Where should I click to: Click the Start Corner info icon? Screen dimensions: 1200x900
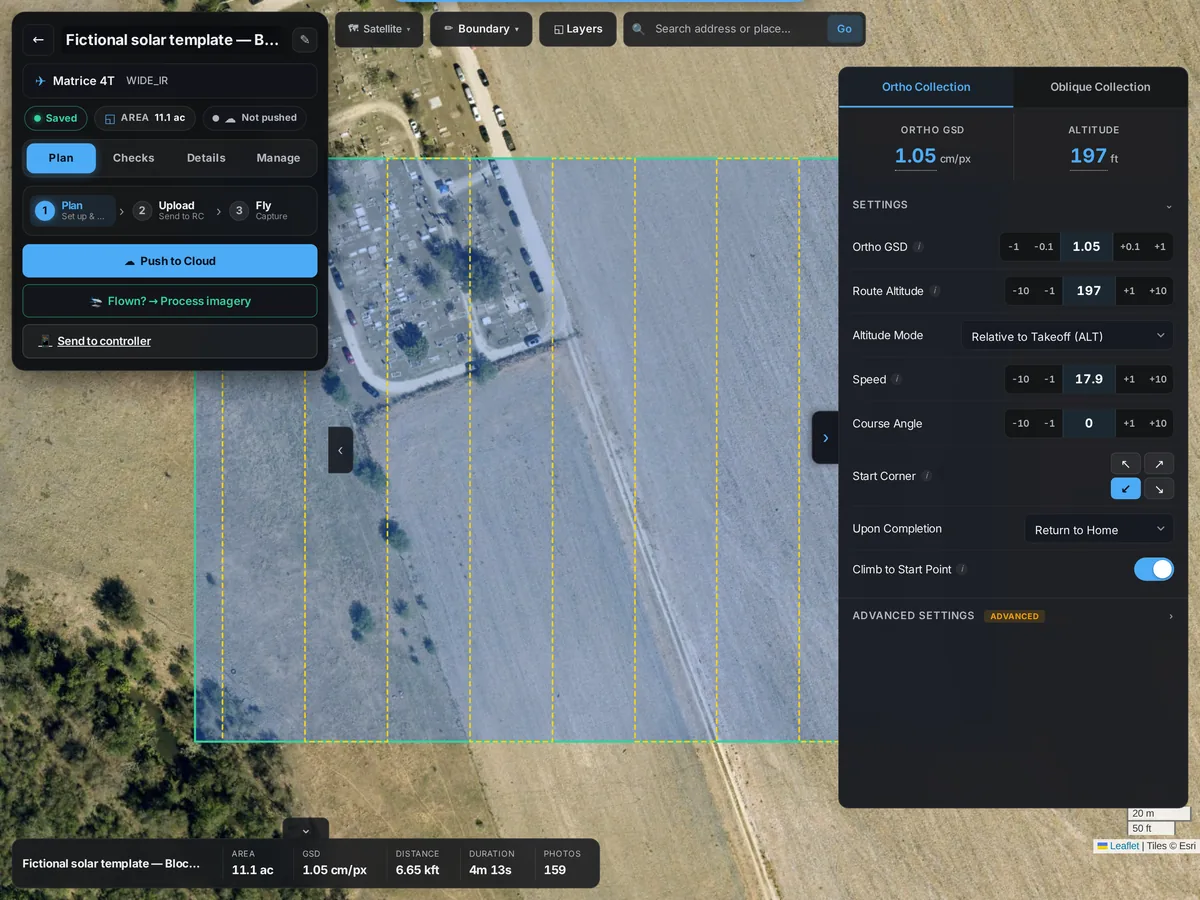(927, 476)
